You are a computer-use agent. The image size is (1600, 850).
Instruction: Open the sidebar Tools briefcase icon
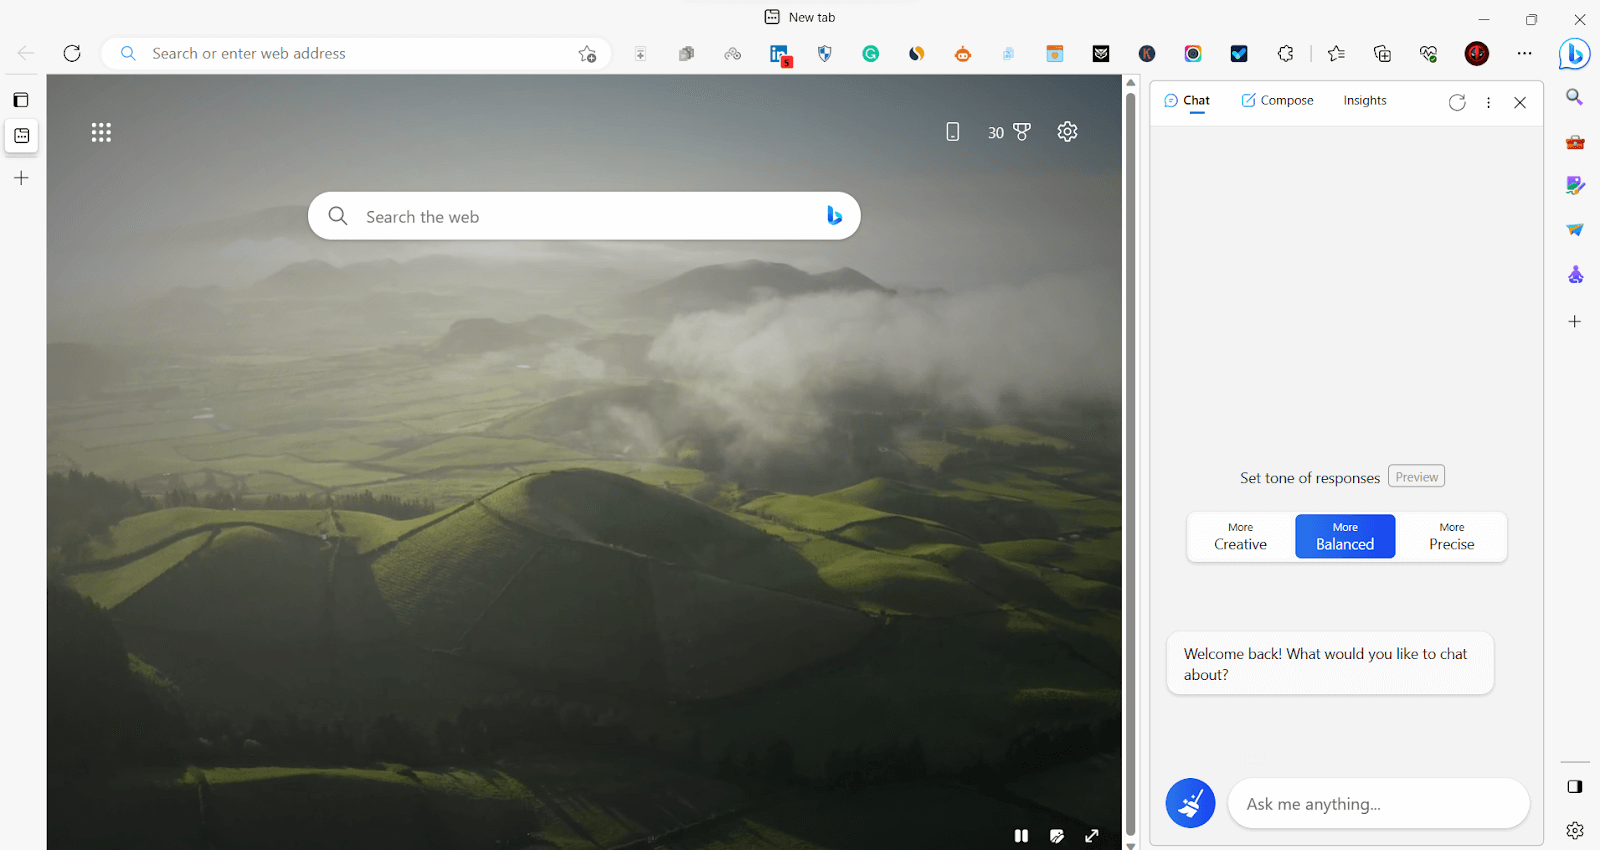[1575, 142]
